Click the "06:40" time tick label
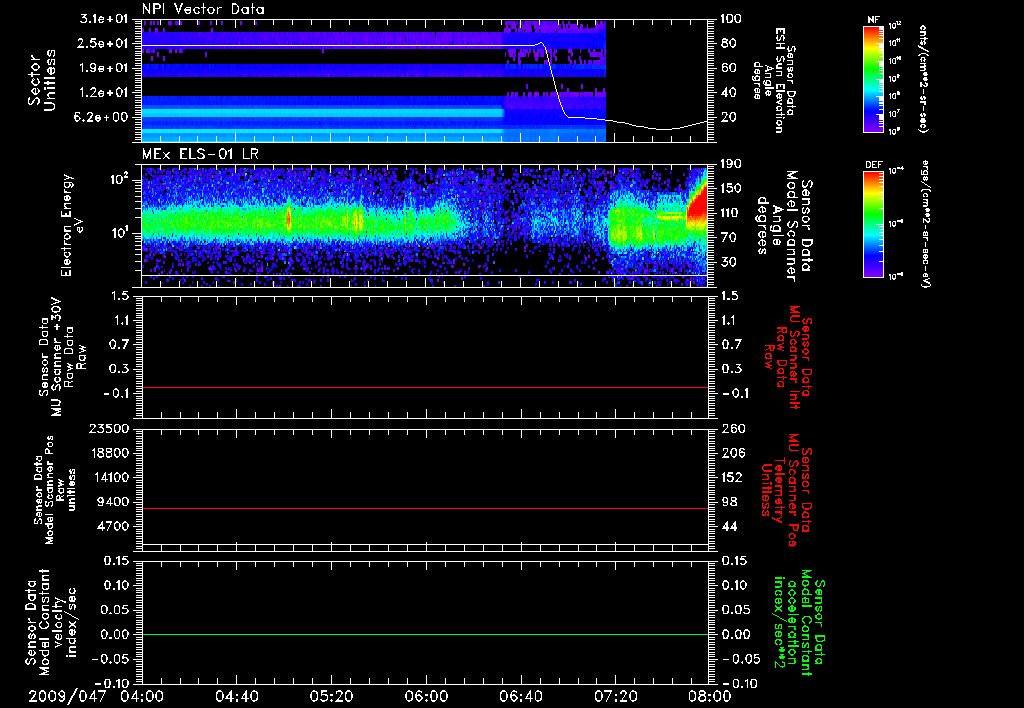This screenshot has height=708, width=1024. 520,696
